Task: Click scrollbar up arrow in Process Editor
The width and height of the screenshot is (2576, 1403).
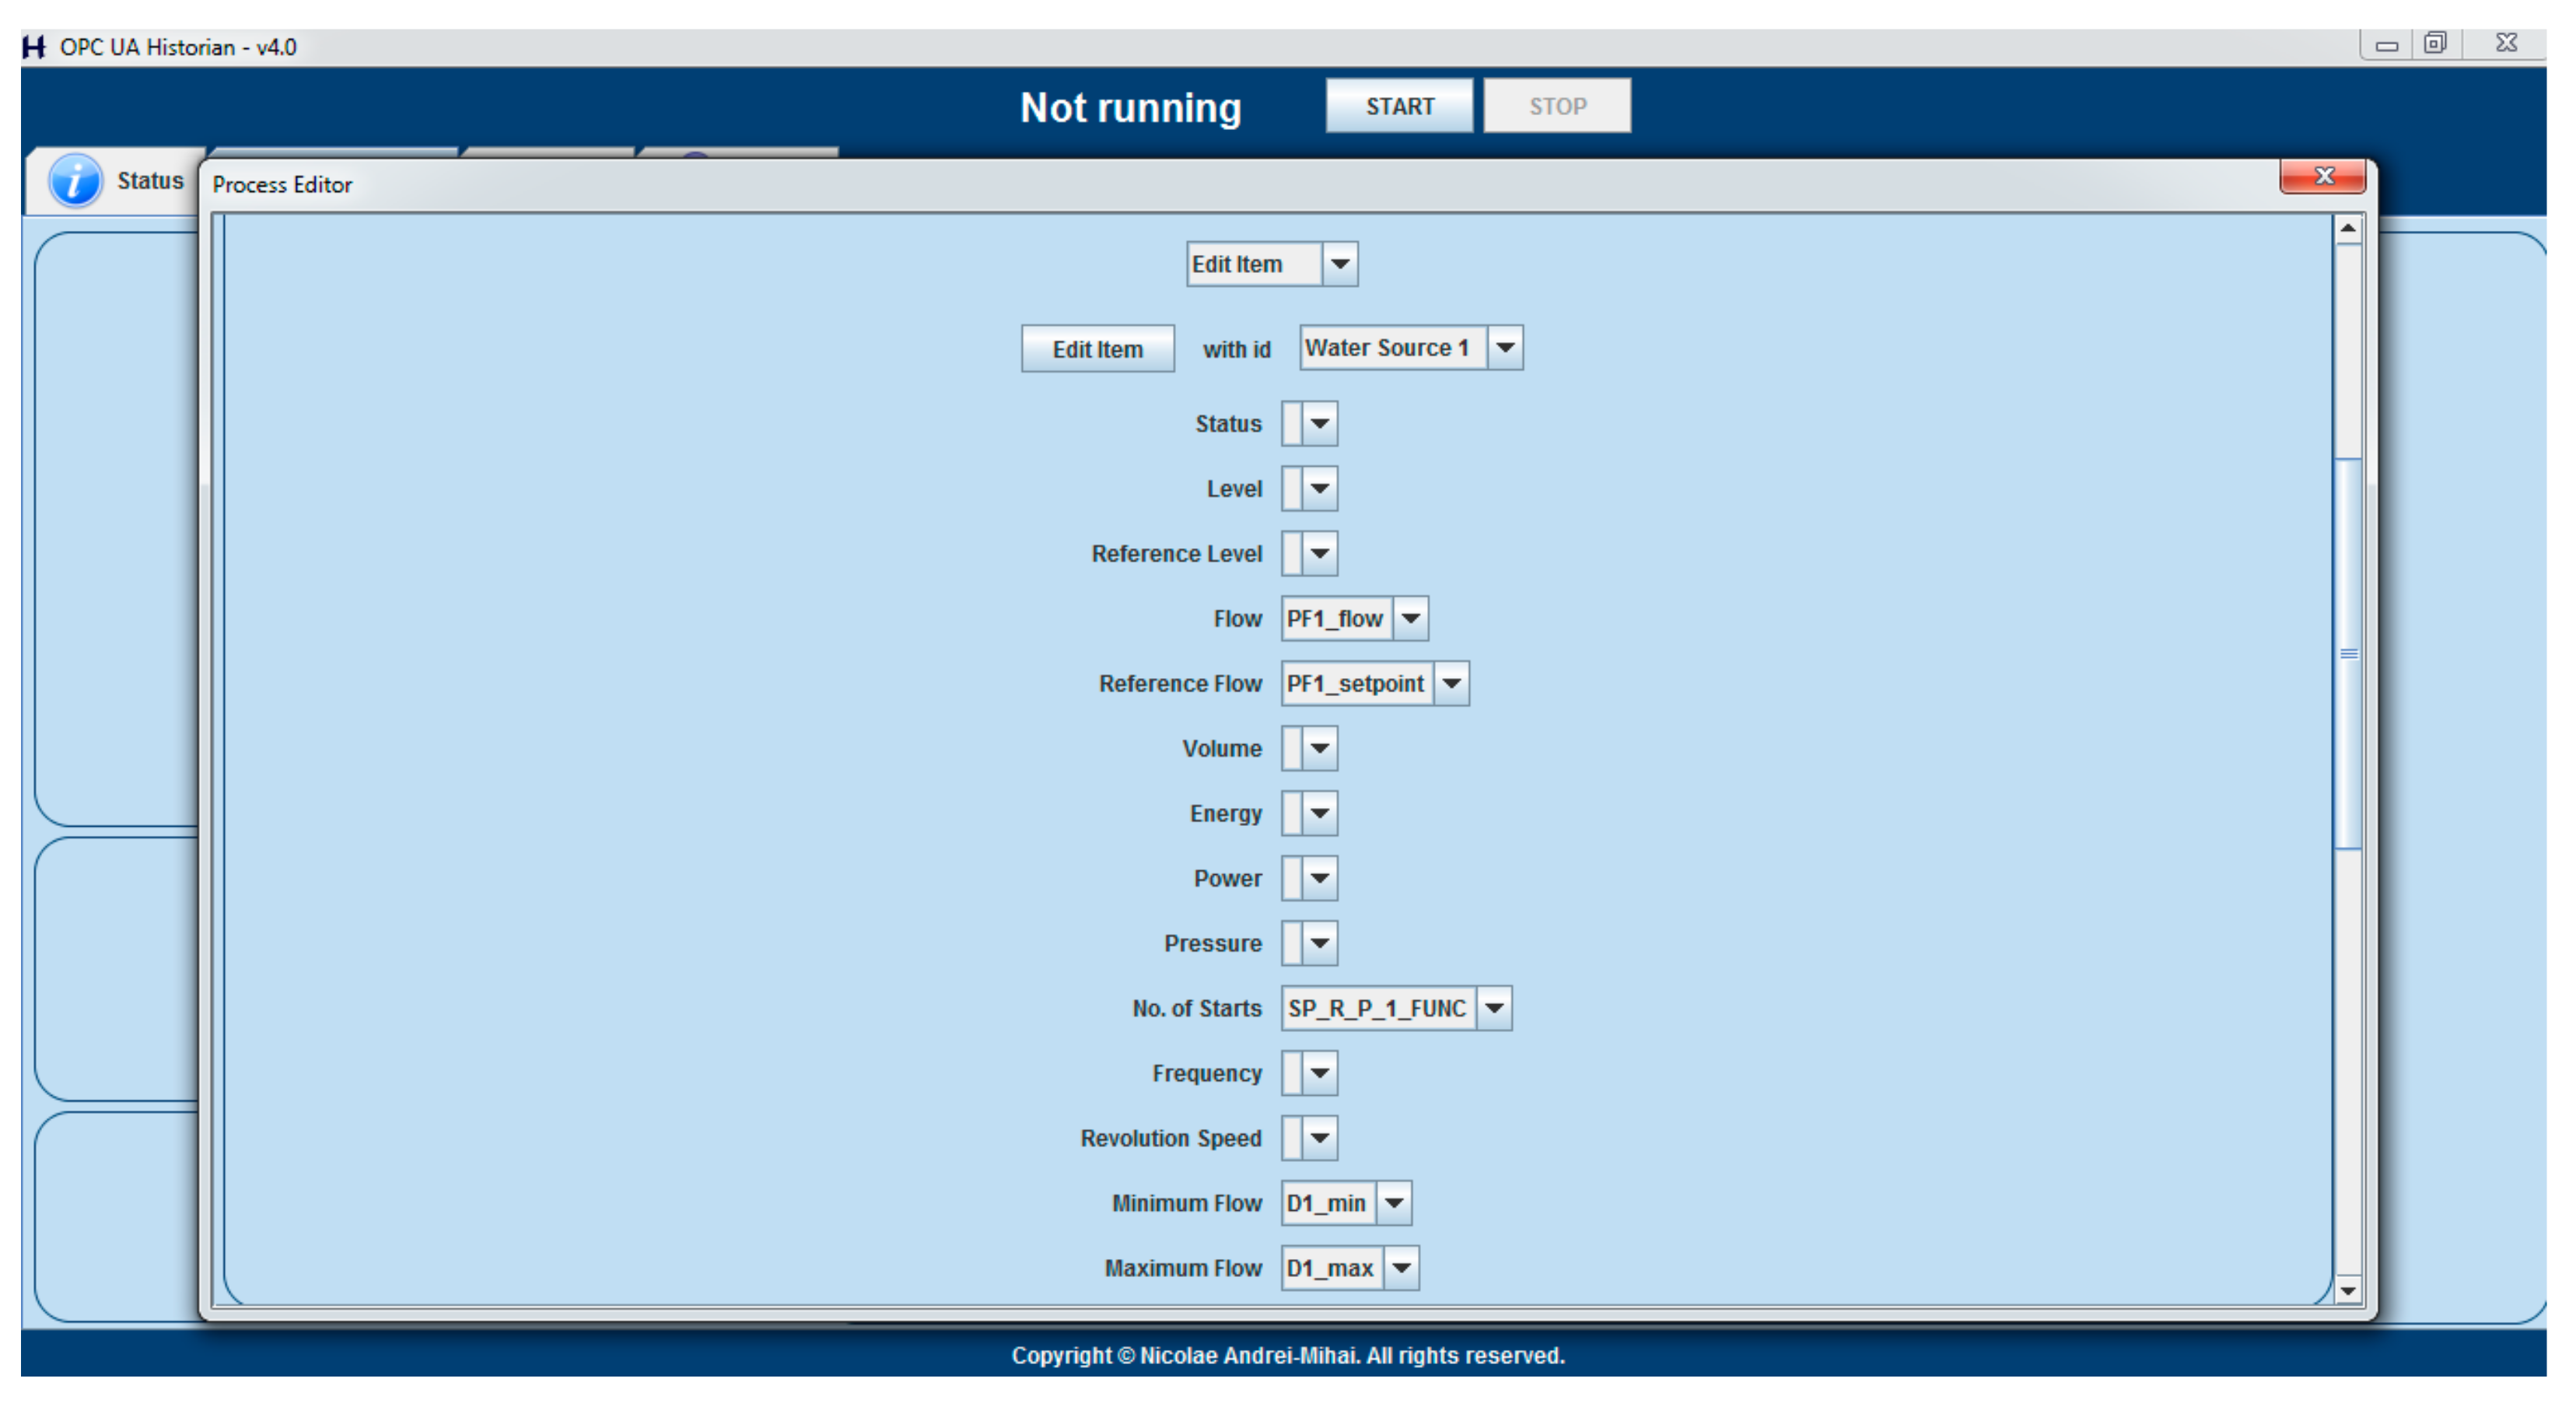Action: [x=2347, y=230]
